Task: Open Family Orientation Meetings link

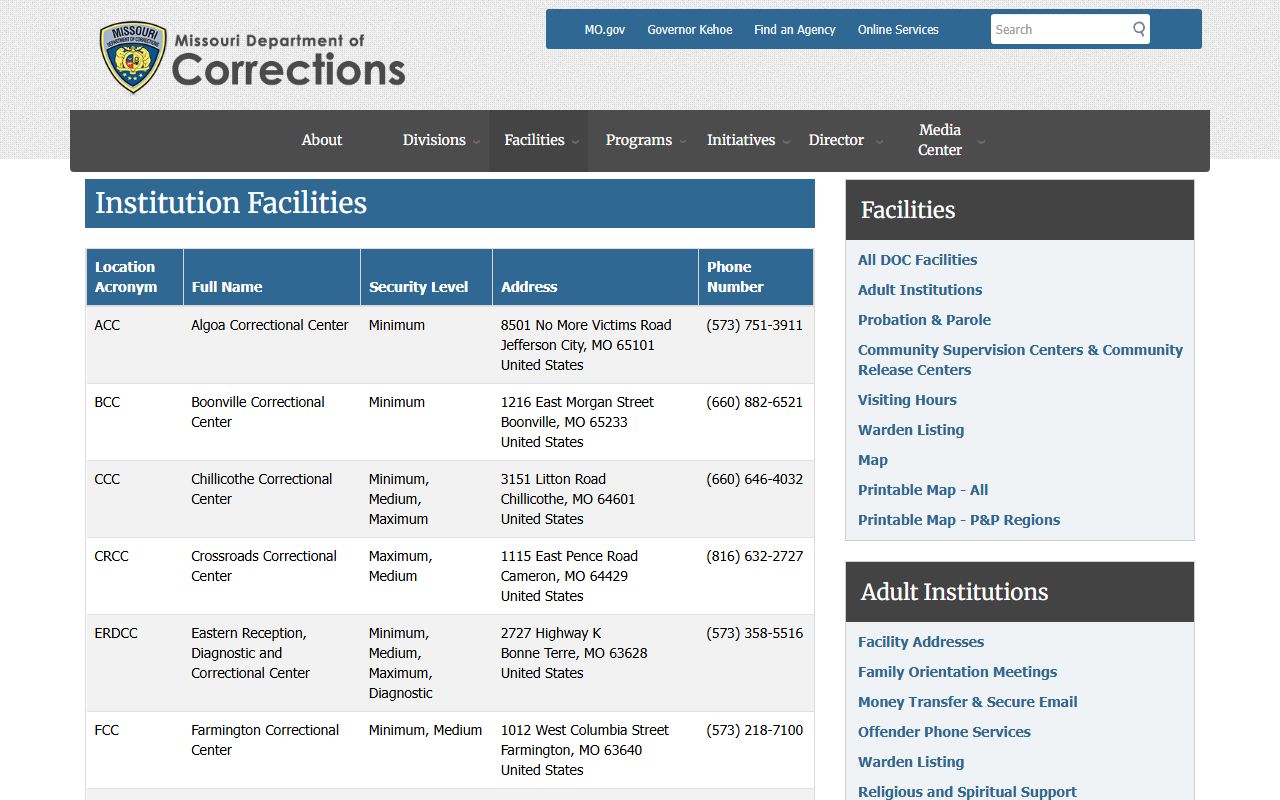Action: (x=957, y=672)
